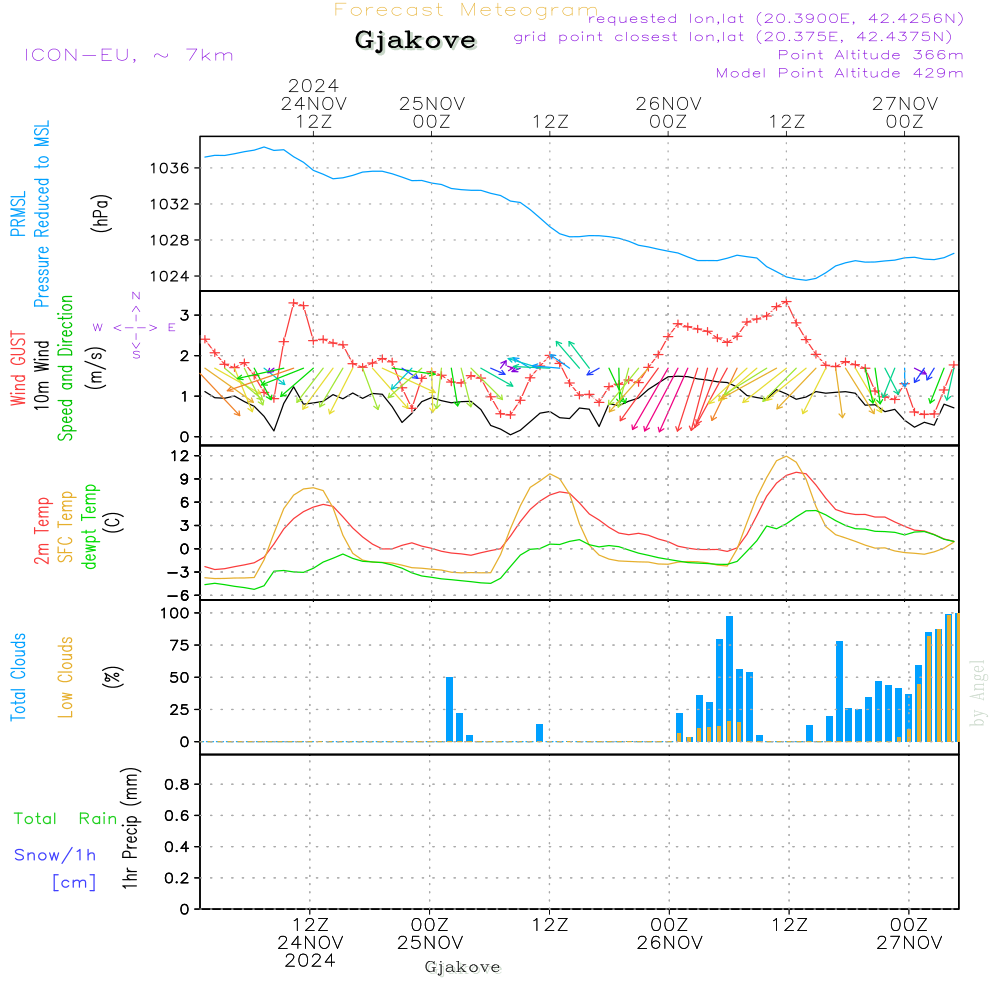Select the bottom axis "00Z 25NOV" label

430,934
